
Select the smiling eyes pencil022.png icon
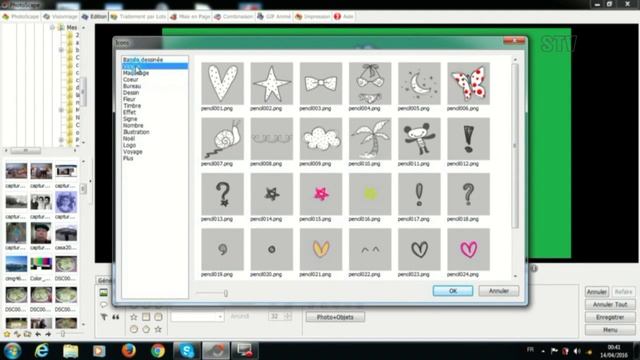[x=370, y=249]
